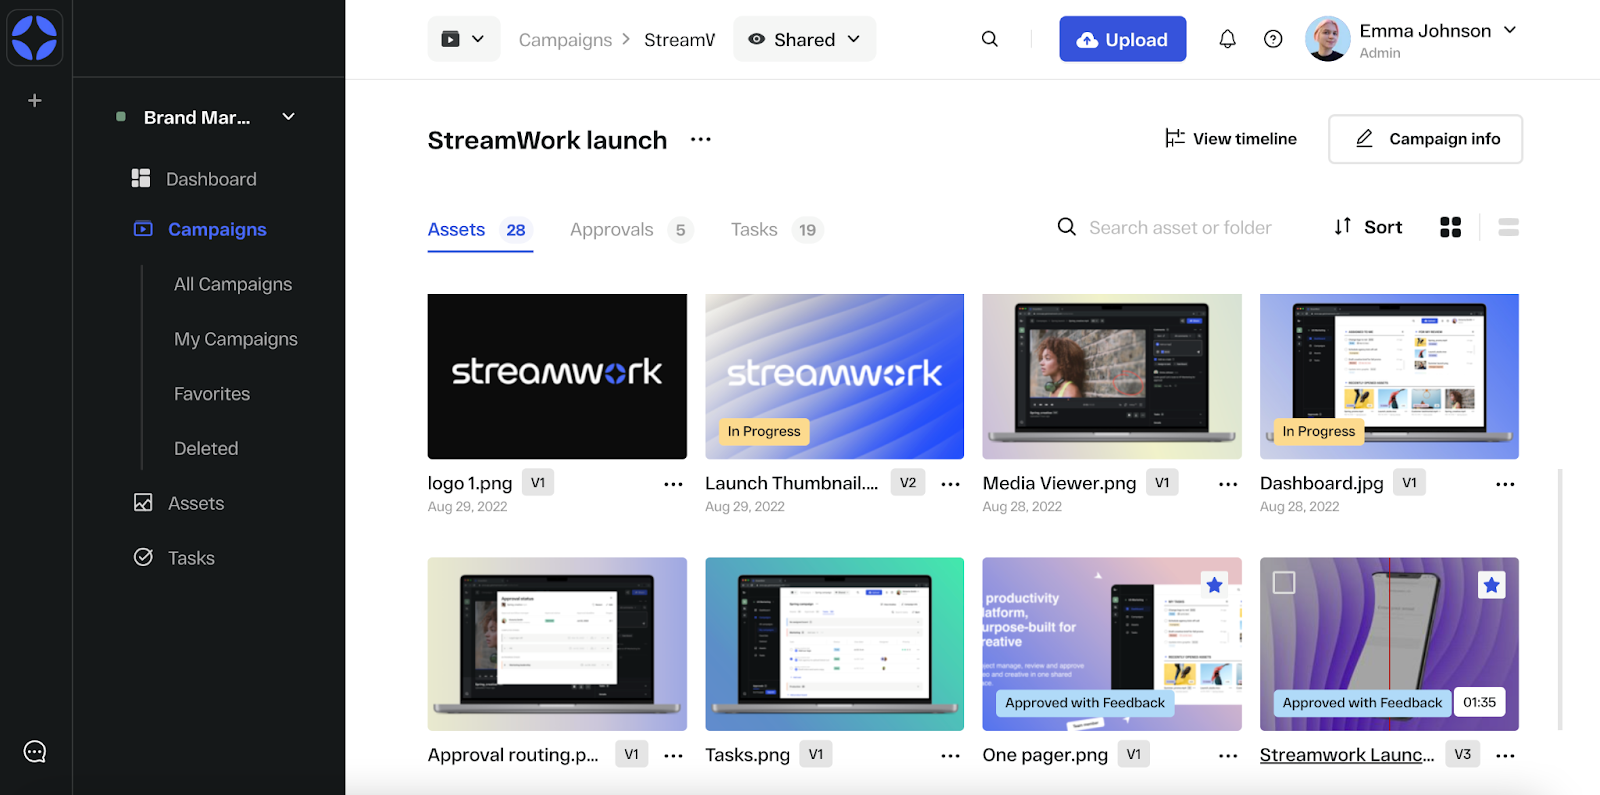Open Deleted in the sidebar

click(206, 449)
